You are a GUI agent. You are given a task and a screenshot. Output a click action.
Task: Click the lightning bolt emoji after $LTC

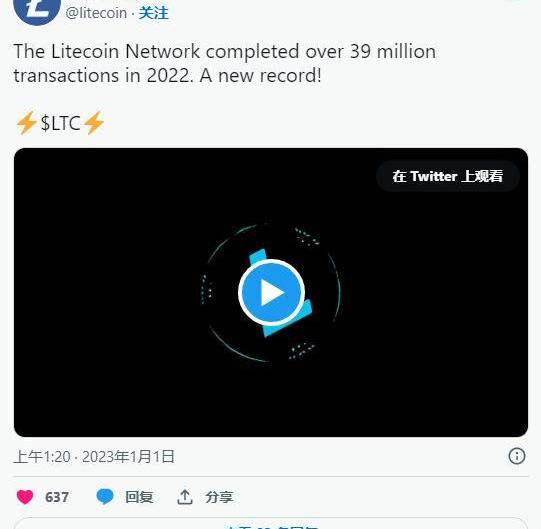(x=94, y=123)
